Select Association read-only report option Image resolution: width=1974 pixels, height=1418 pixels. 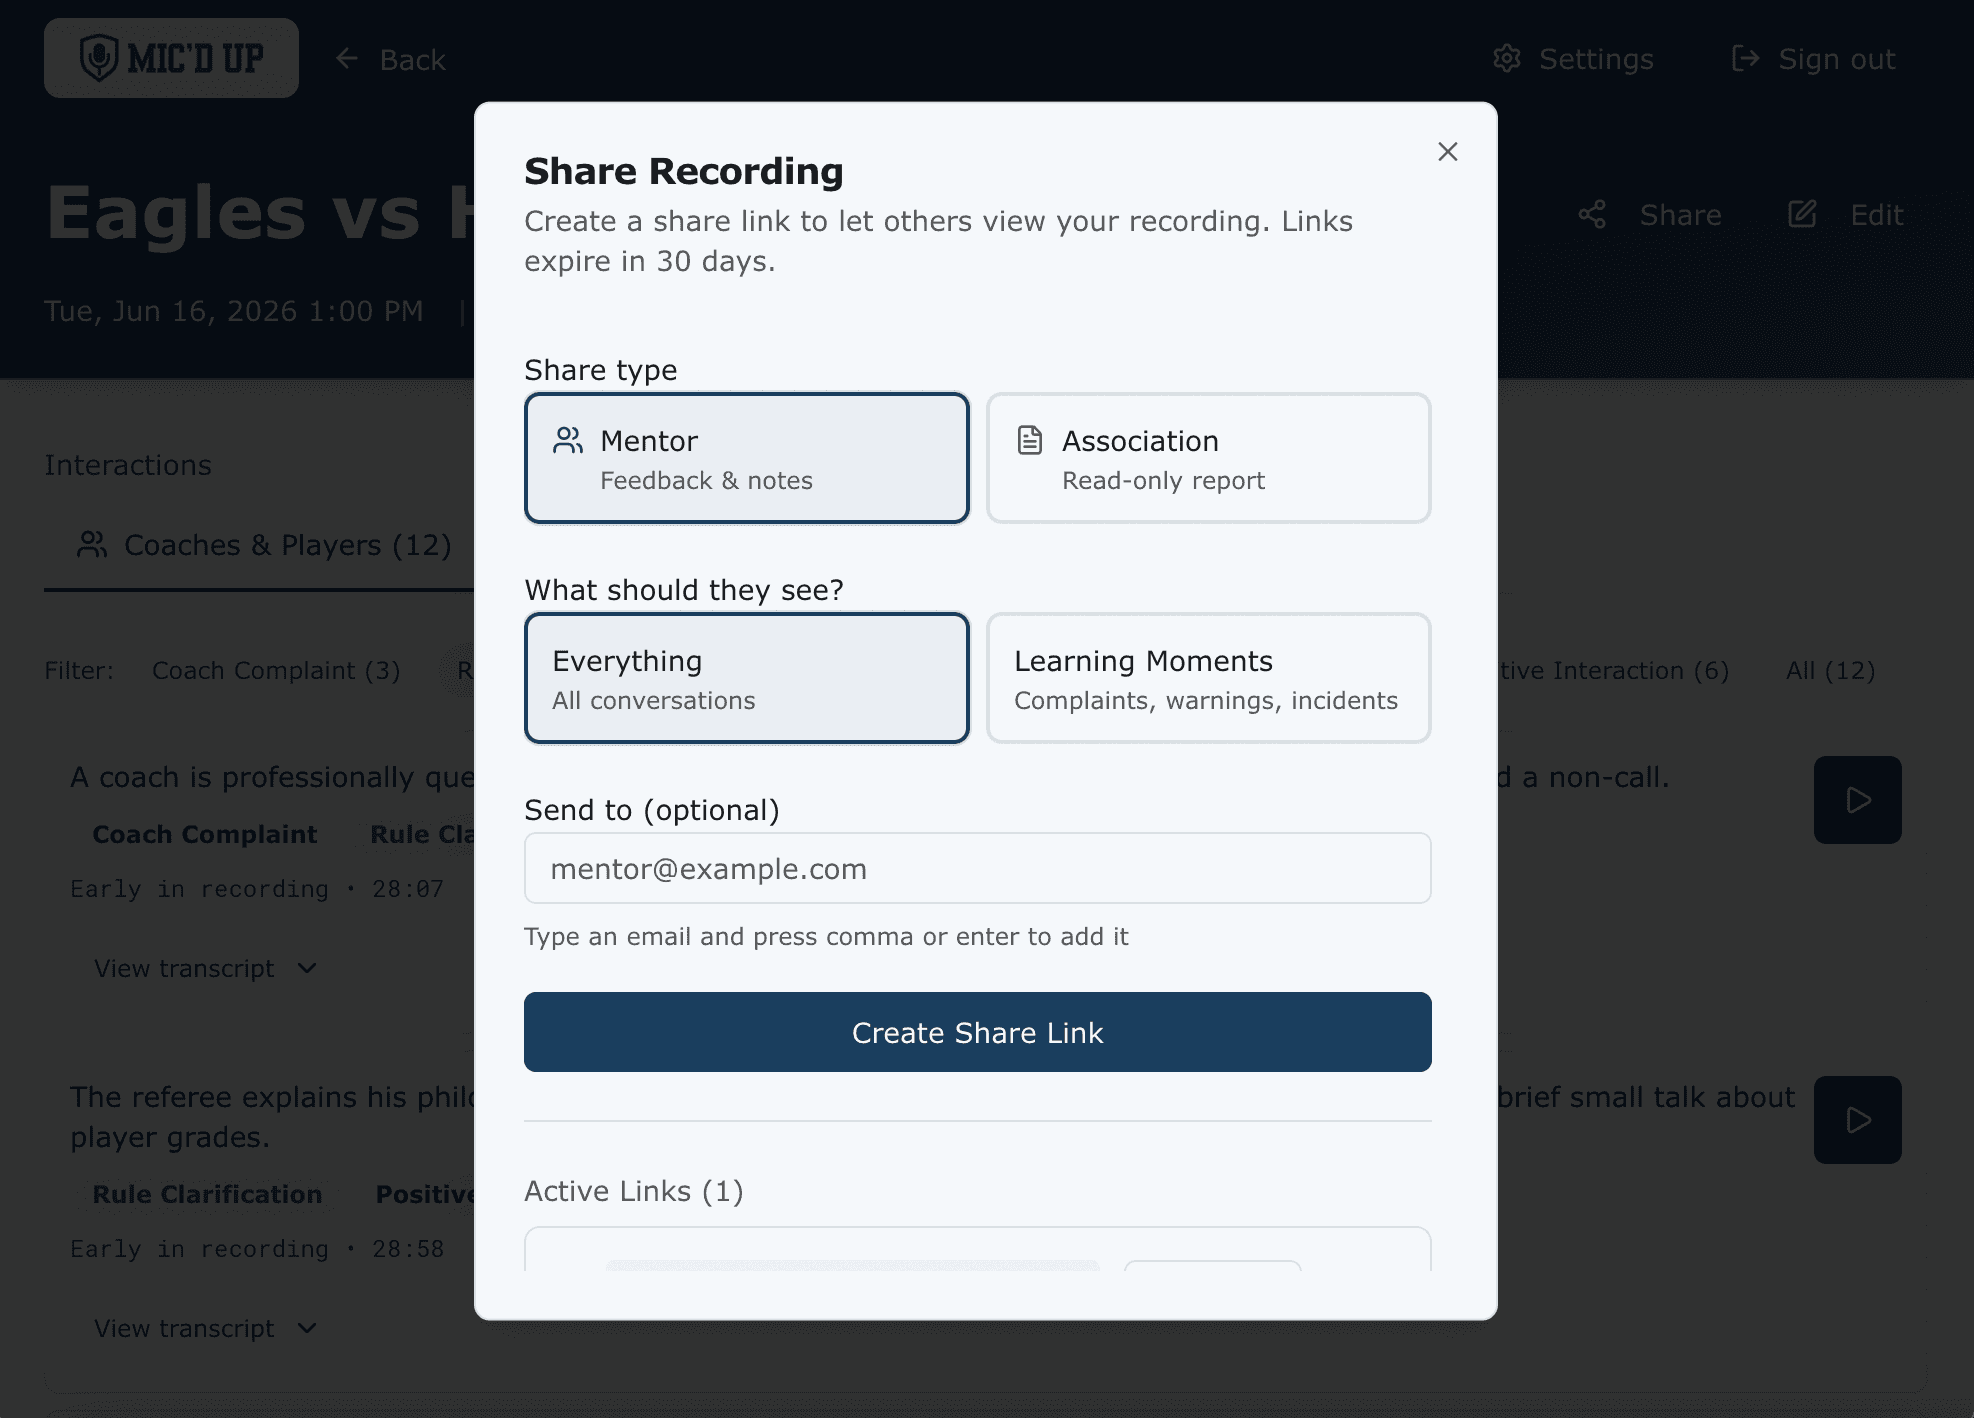1208,458
